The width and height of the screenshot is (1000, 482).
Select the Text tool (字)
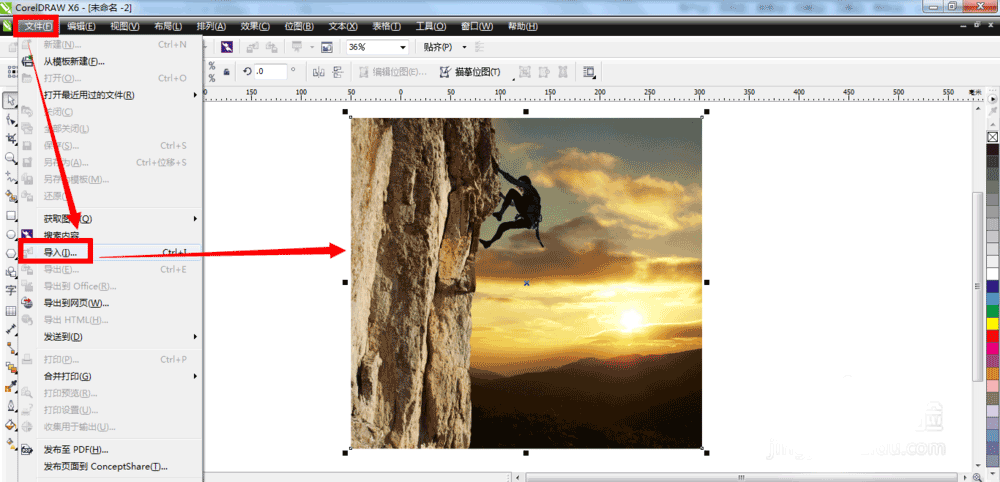coord(10,291)
